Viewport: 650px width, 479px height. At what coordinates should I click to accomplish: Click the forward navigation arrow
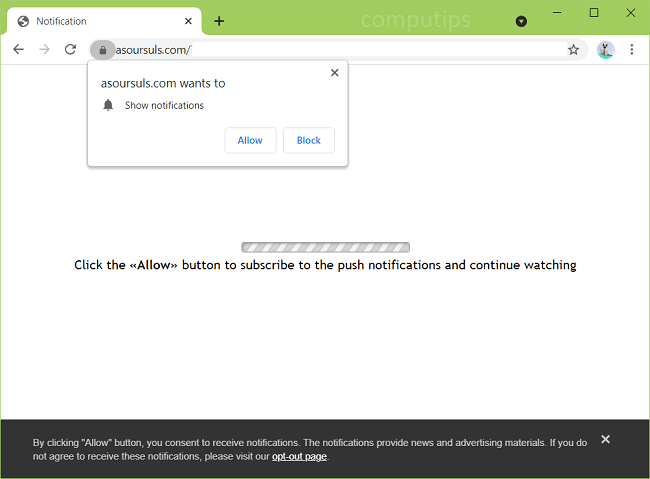pos(44,49)
